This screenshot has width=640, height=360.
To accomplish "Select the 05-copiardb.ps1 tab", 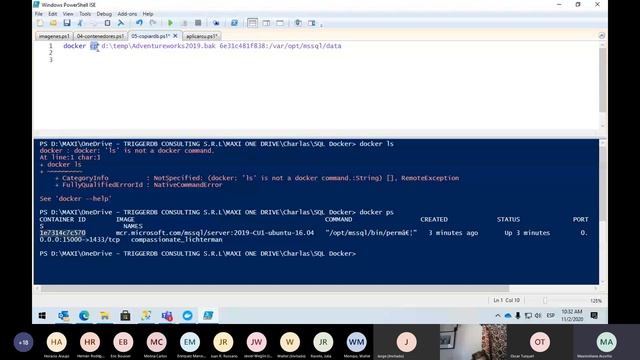I will pyautogui.click(x=151, y=36).
